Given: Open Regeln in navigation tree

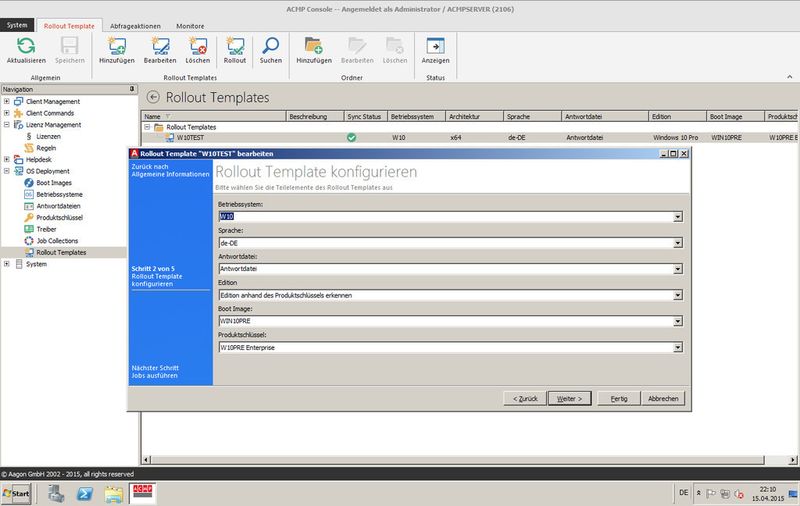Looking at the screenshot, I should pyautogui.click(x=46, y=148).
